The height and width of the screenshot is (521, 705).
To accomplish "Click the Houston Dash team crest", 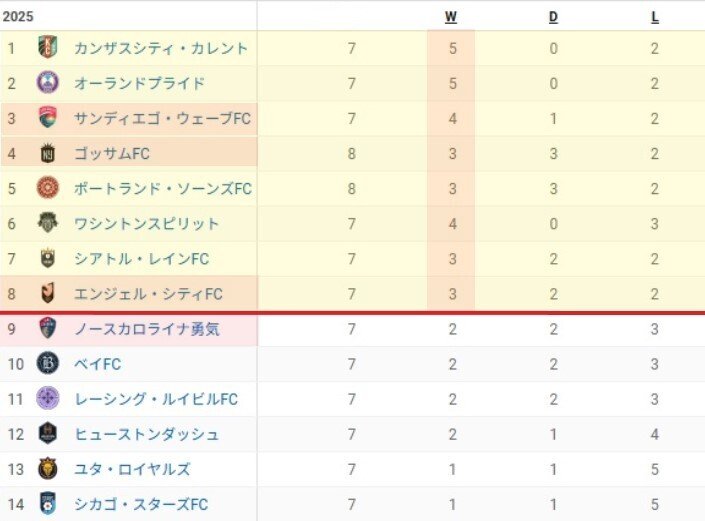I will pyautogui.click(x=47, y=434).
